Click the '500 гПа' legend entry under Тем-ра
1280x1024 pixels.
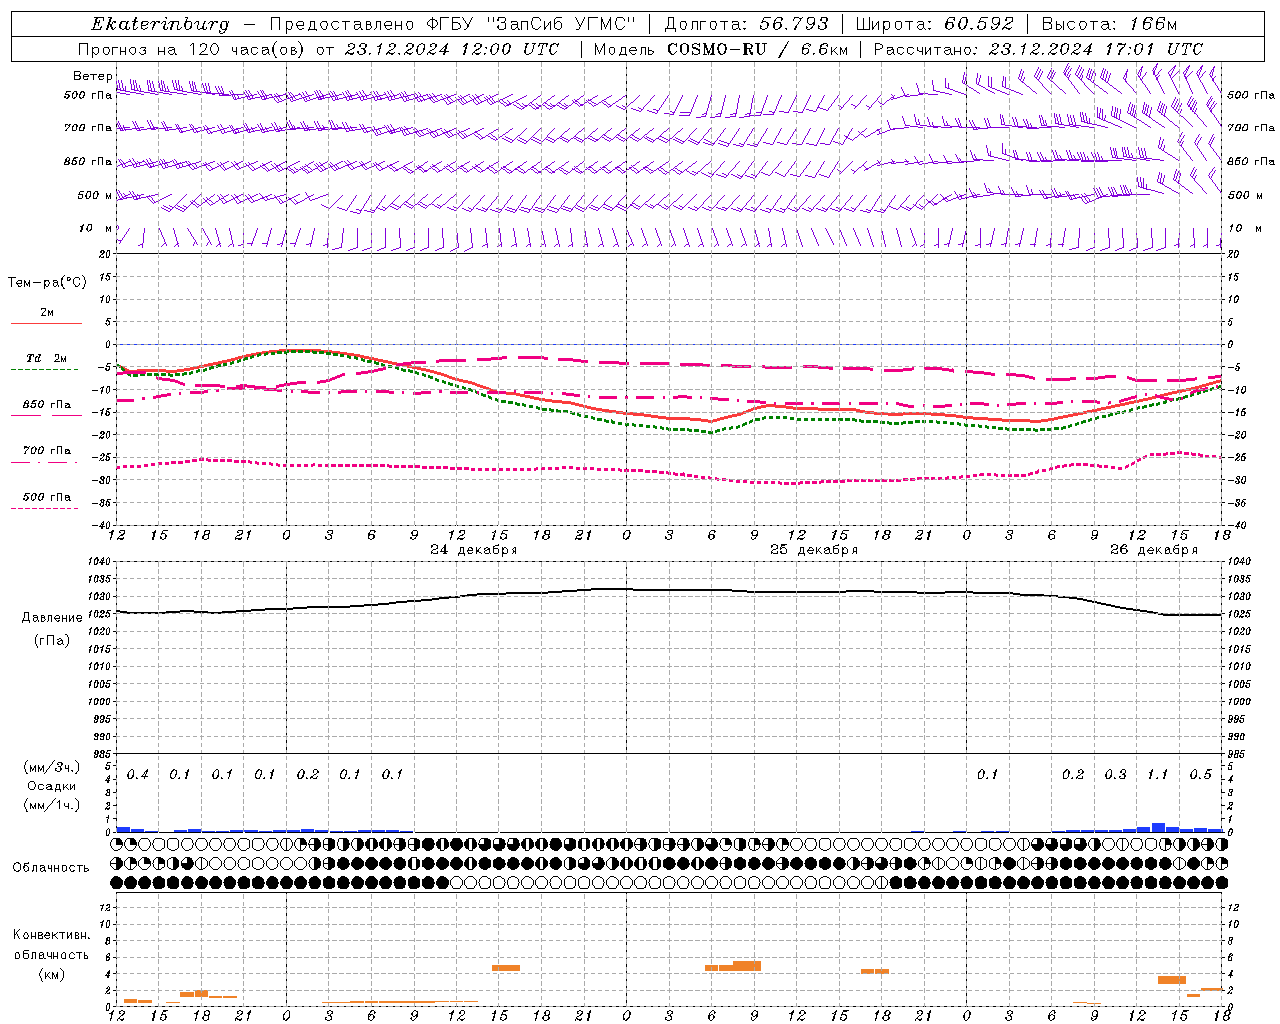47,497
